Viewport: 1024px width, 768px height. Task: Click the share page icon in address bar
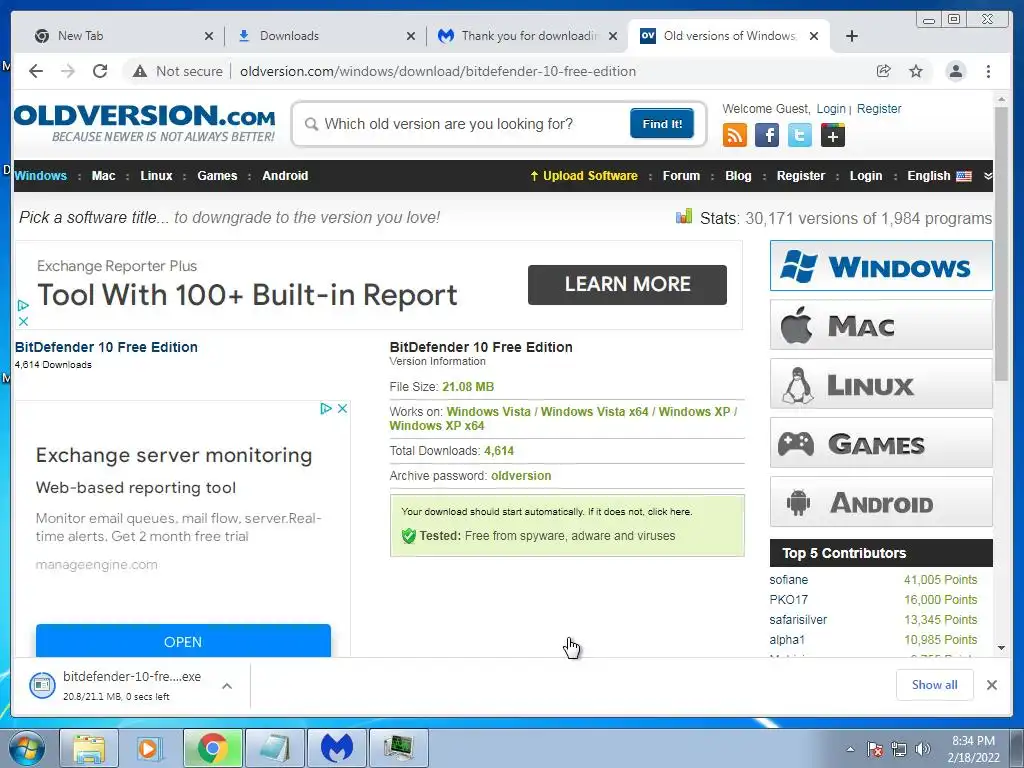884,71
